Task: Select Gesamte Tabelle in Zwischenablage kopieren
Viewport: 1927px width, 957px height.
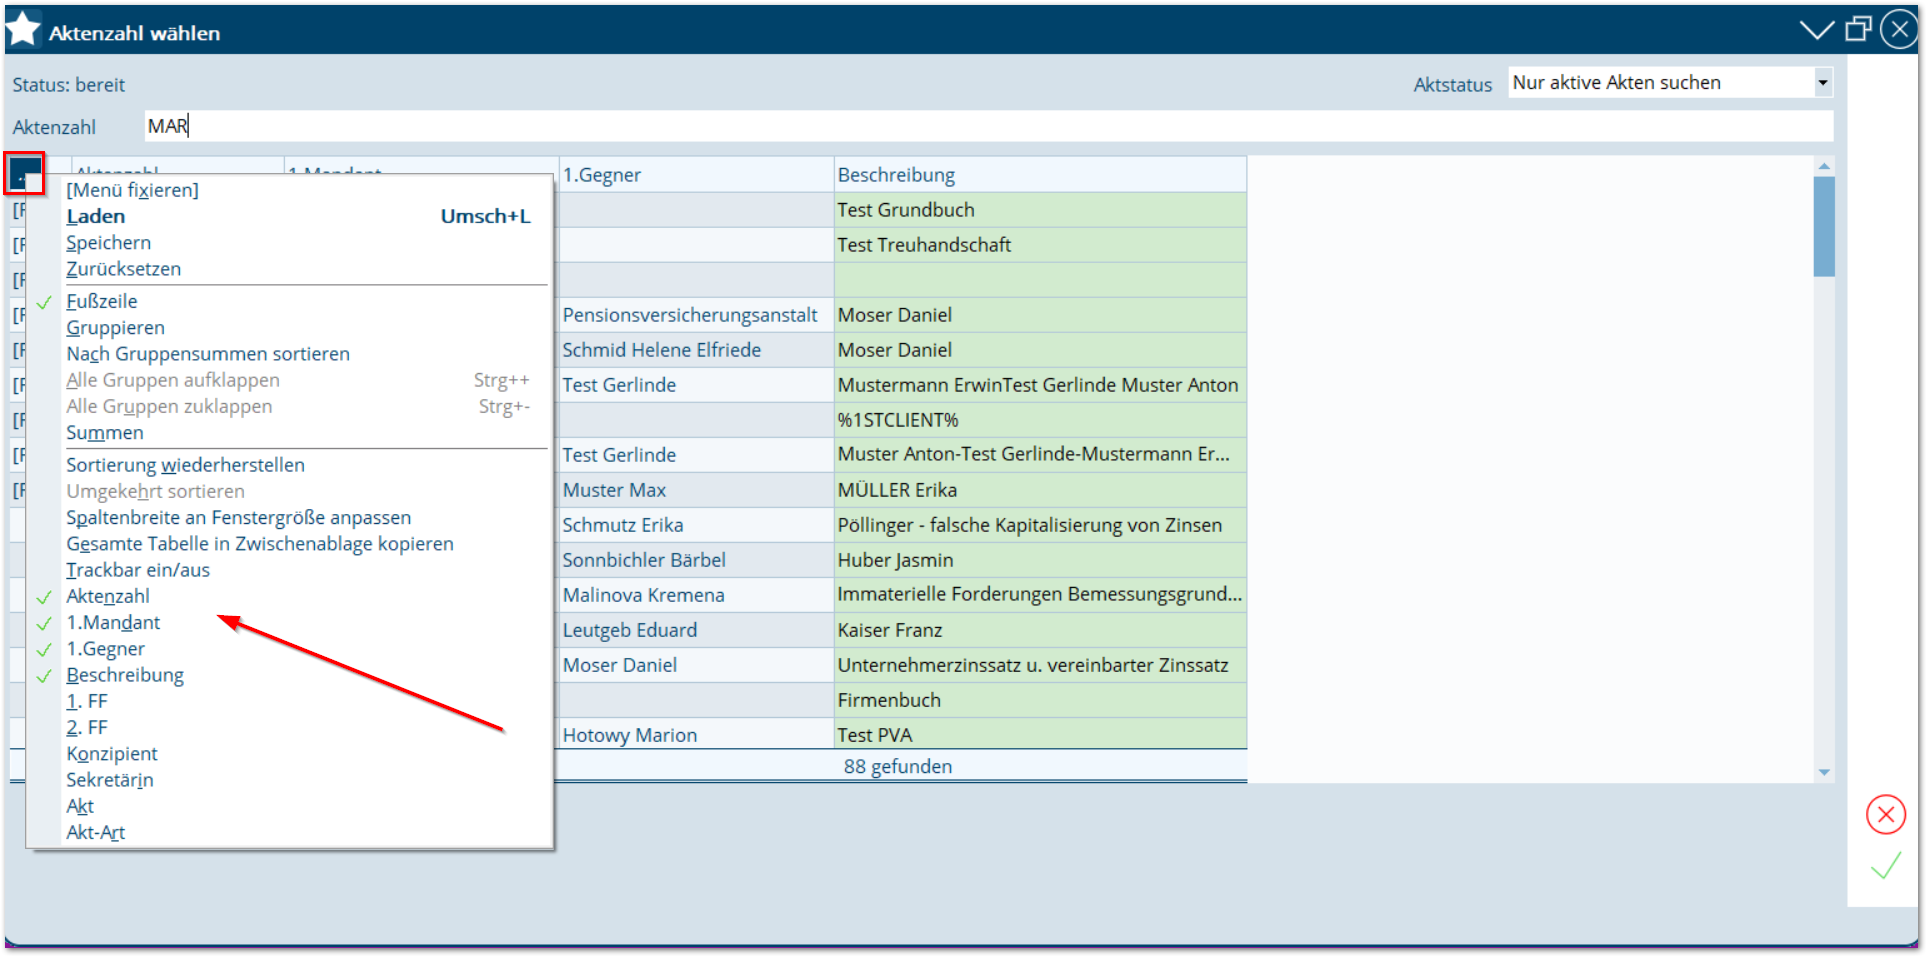Action: tap(260, 544)
